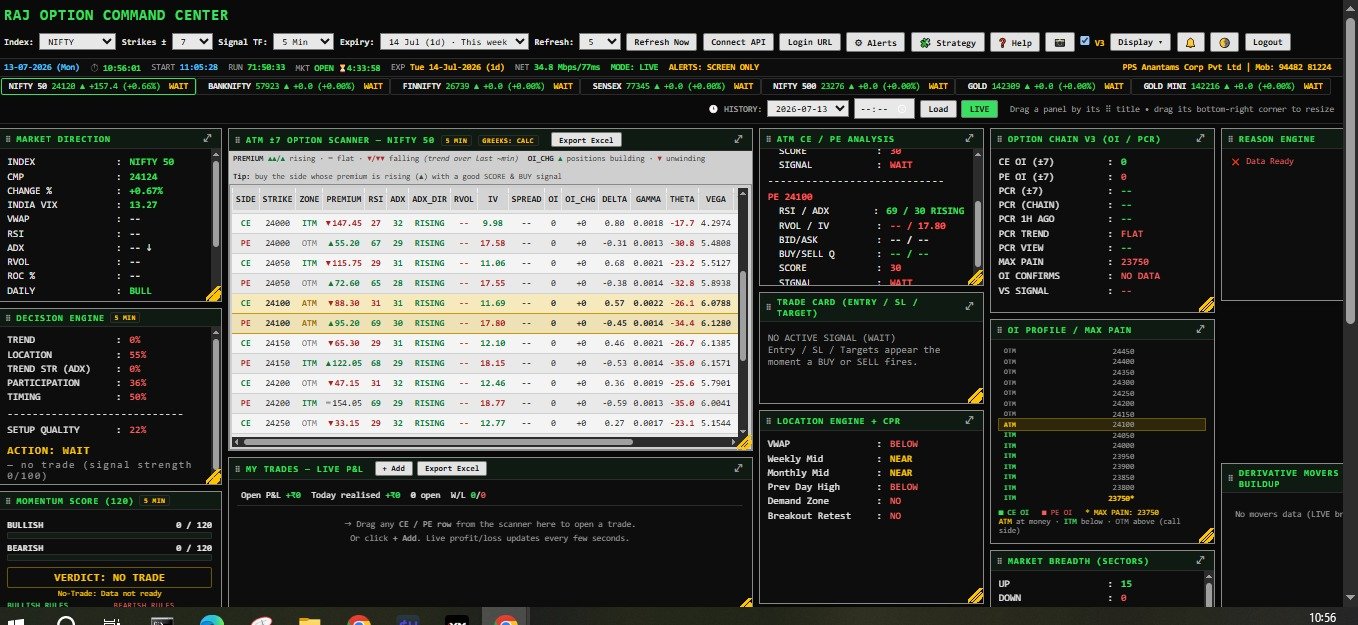Click the Login URL button
This screenshot has width=1358, height=625.
(x=810, y=42)
